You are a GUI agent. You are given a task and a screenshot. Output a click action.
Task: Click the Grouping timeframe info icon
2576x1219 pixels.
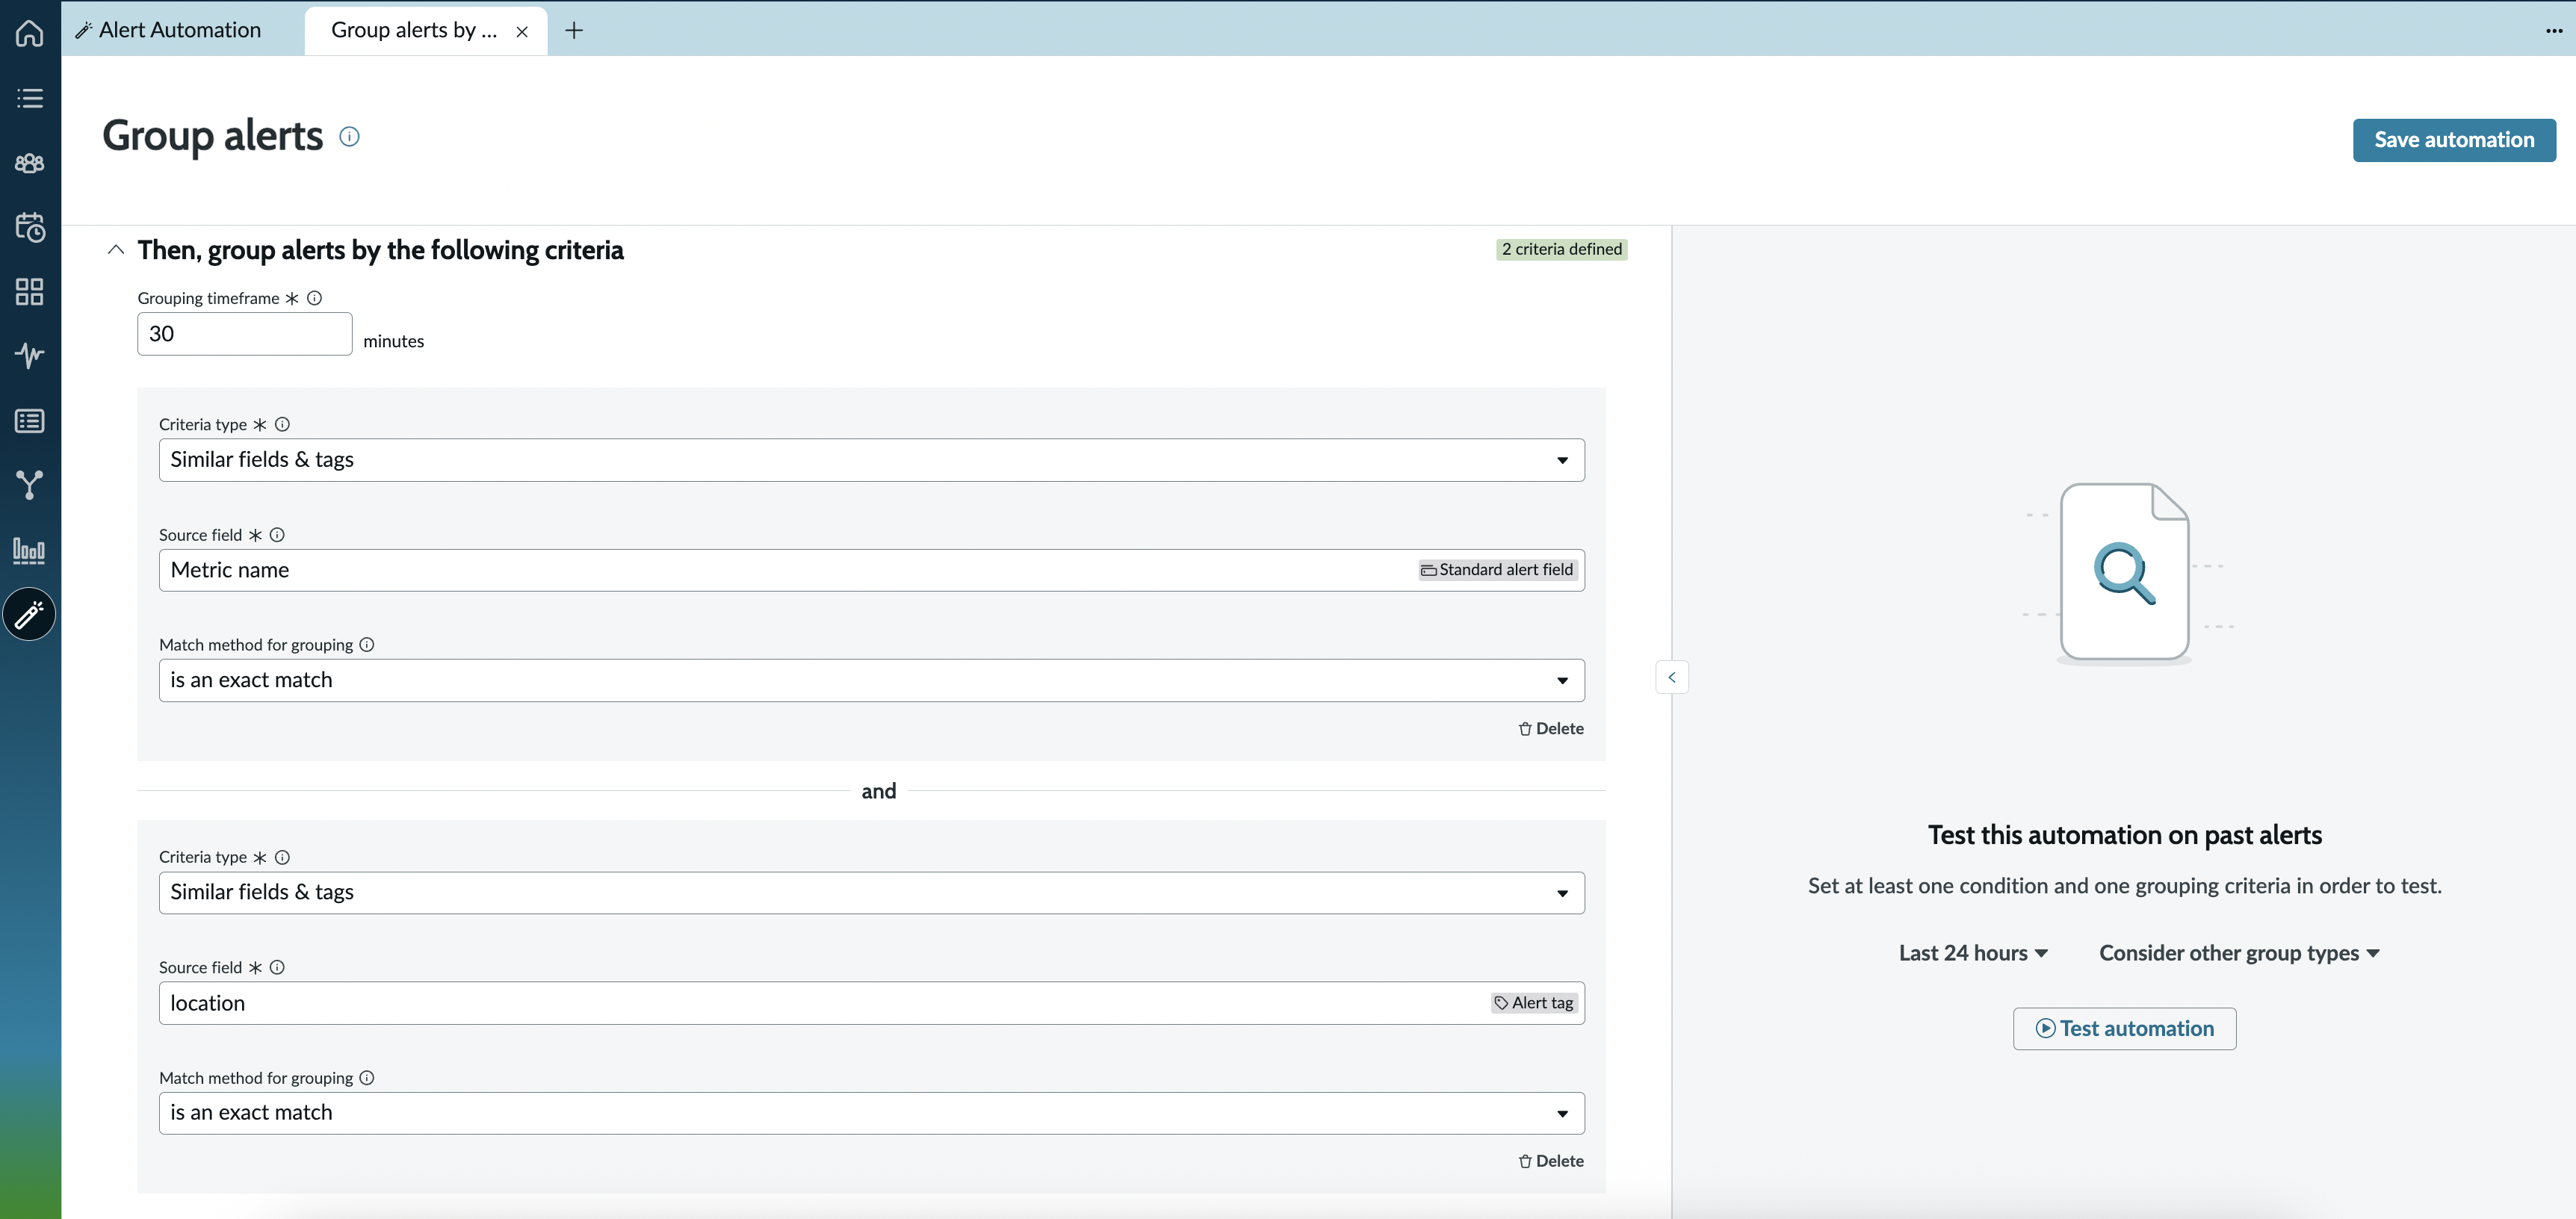[314, 298]
